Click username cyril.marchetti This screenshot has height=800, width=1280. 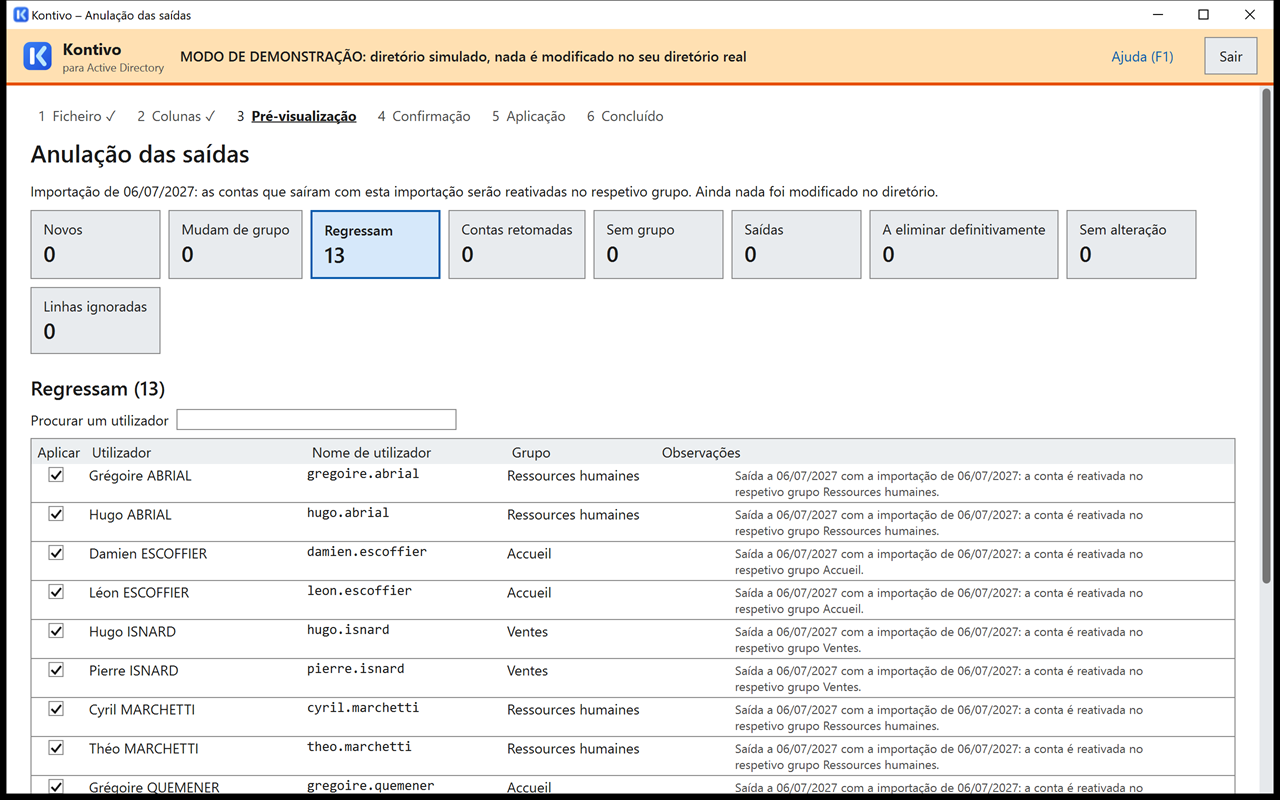click(363, 708)
